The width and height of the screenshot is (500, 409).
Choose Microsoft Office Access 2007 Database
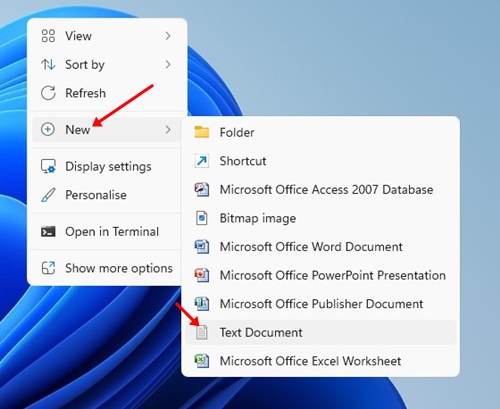[x=321, y=189]
